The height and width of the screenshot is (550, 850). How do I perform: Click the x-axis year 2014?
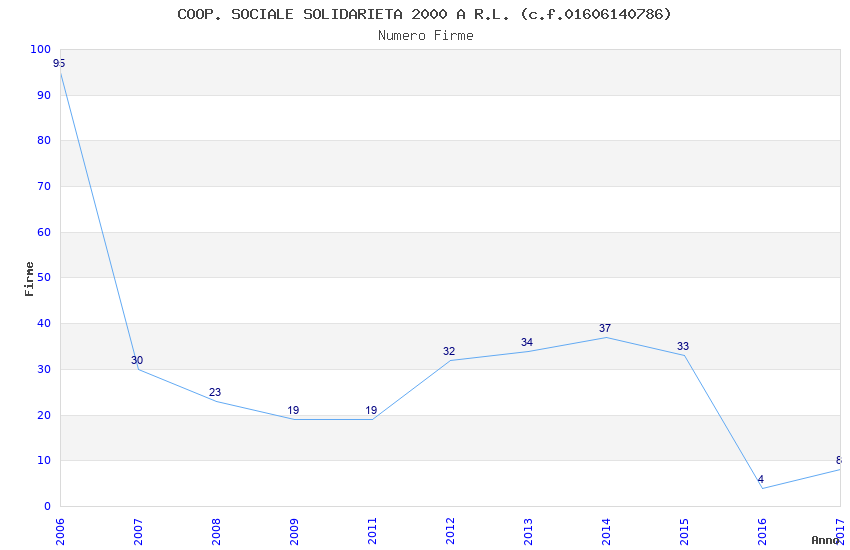tap(606, 532)
